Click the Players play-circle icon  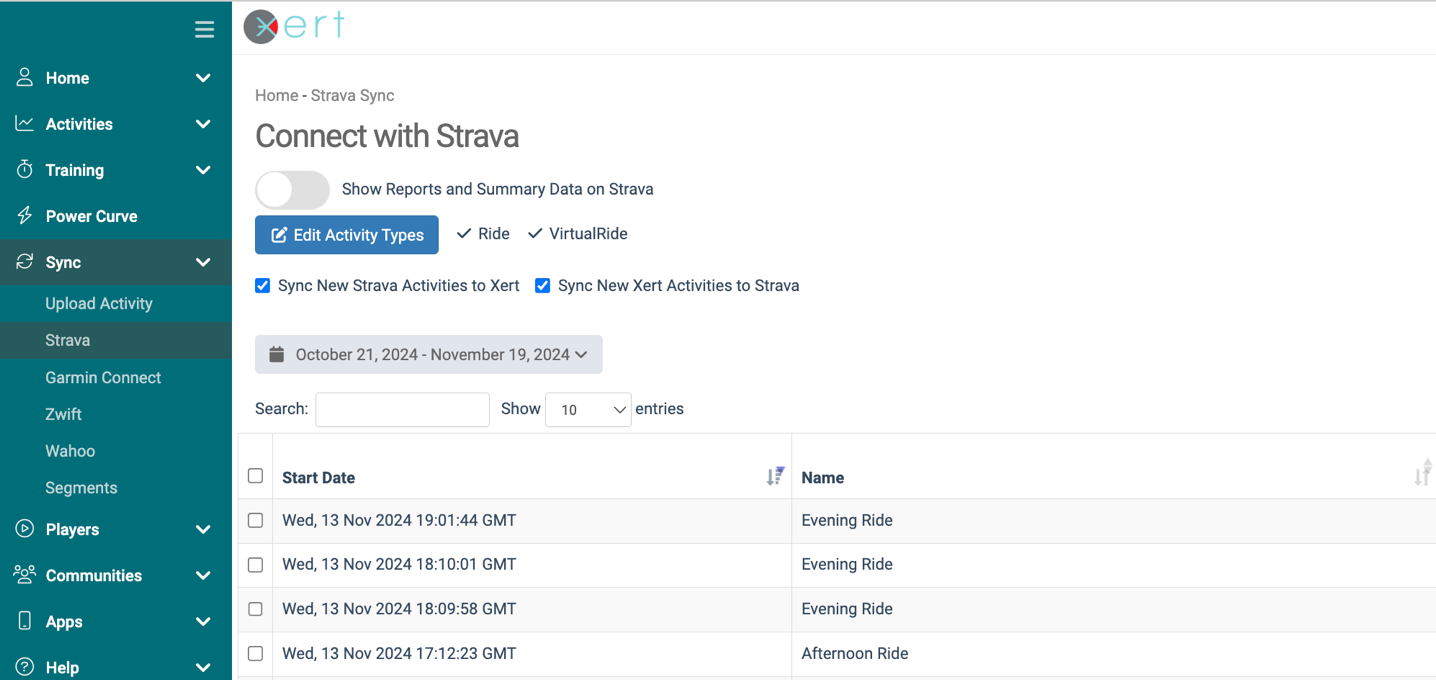(x=25, y=529)
